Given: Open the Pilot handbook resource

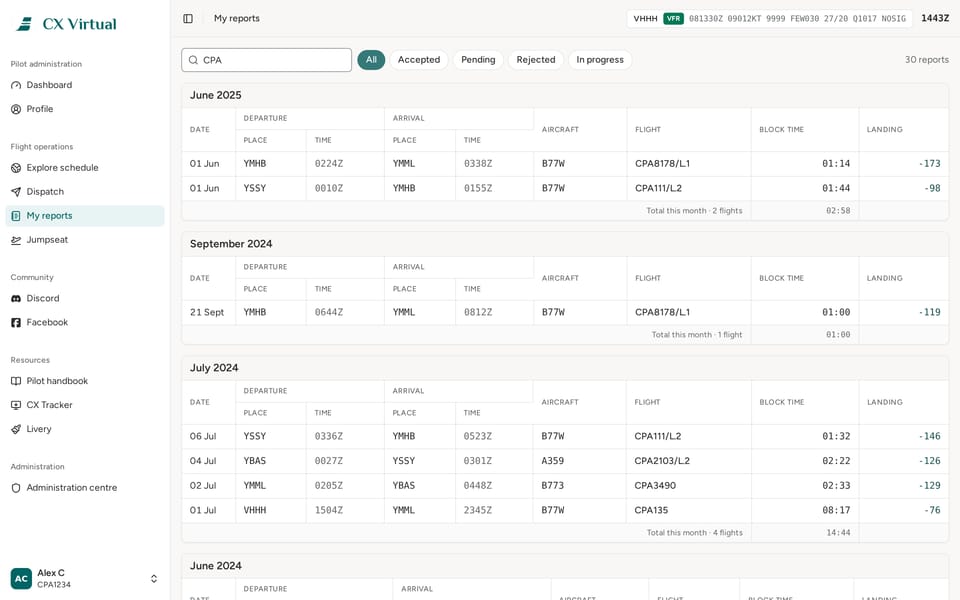Looking at the screenshot, I should tap(85, 381).
